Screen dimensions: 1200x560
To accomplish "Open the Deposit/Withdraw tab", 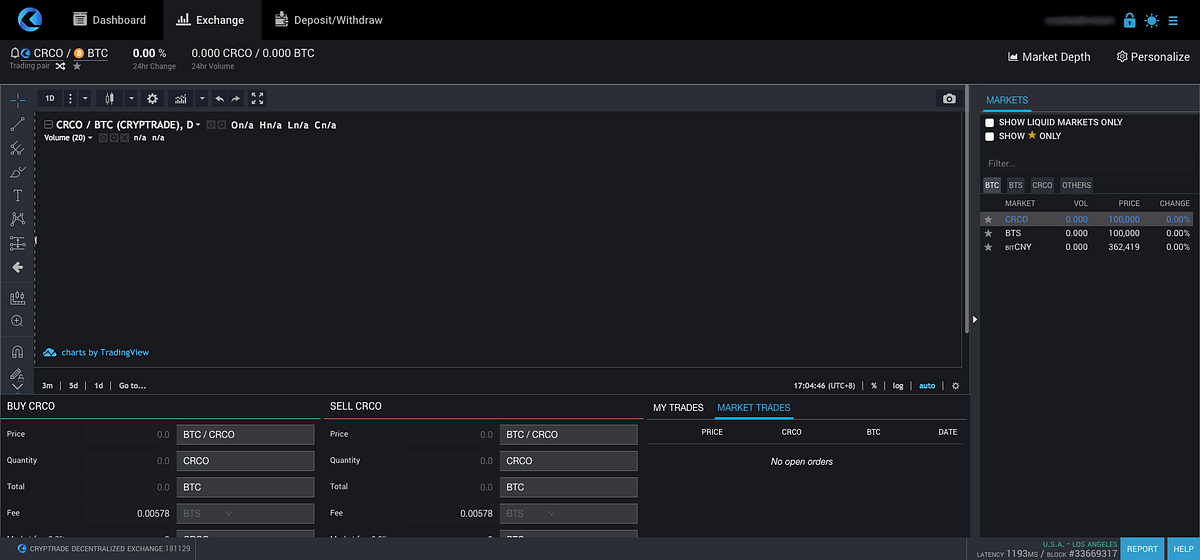I will point(331,20).
